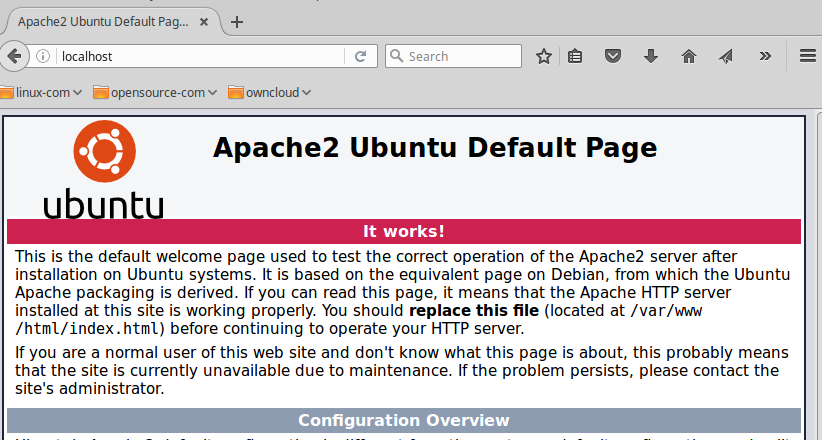Open the Firefox hamburger menu
This screenshot has width=822, height=440.
point(807,57)
